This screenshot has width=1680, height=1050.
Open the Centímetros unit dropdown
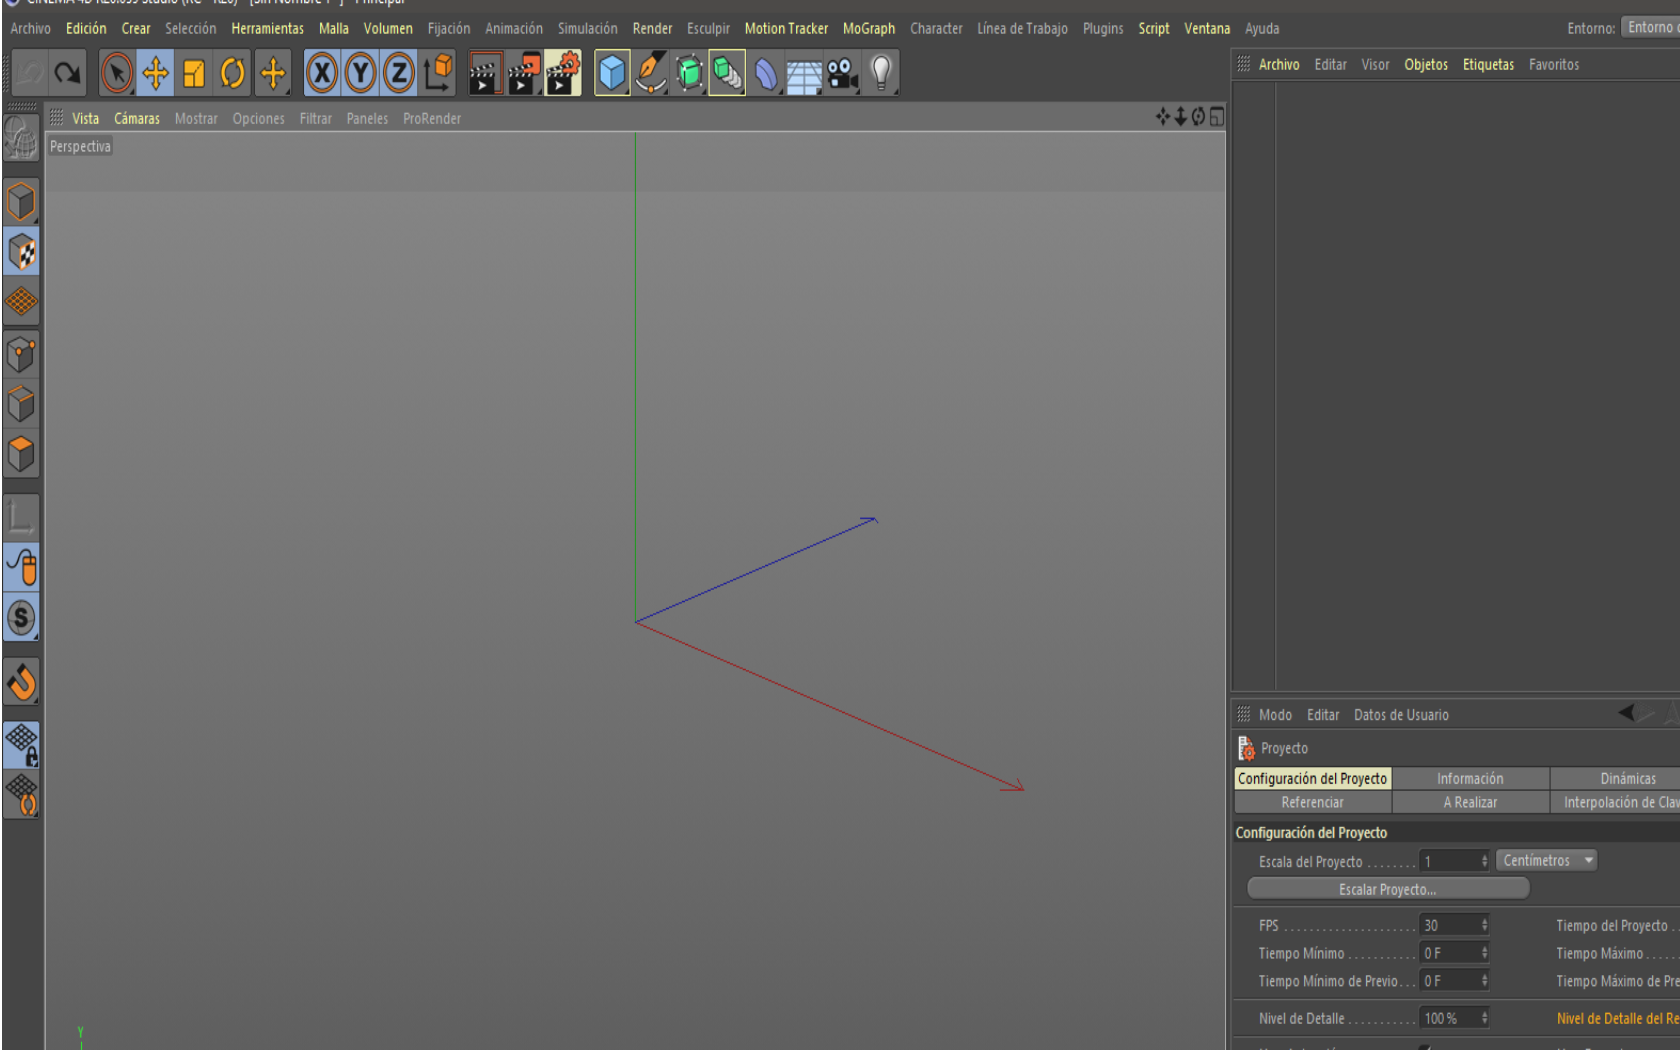pos(1546,861)
